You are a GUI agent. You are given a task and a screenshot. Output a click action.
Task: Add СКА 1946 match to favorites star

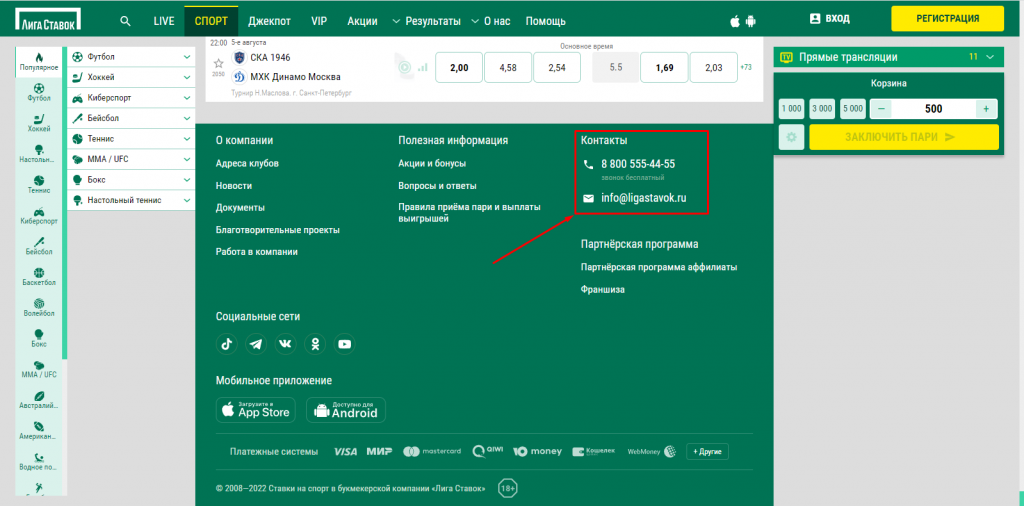point(218,63)
